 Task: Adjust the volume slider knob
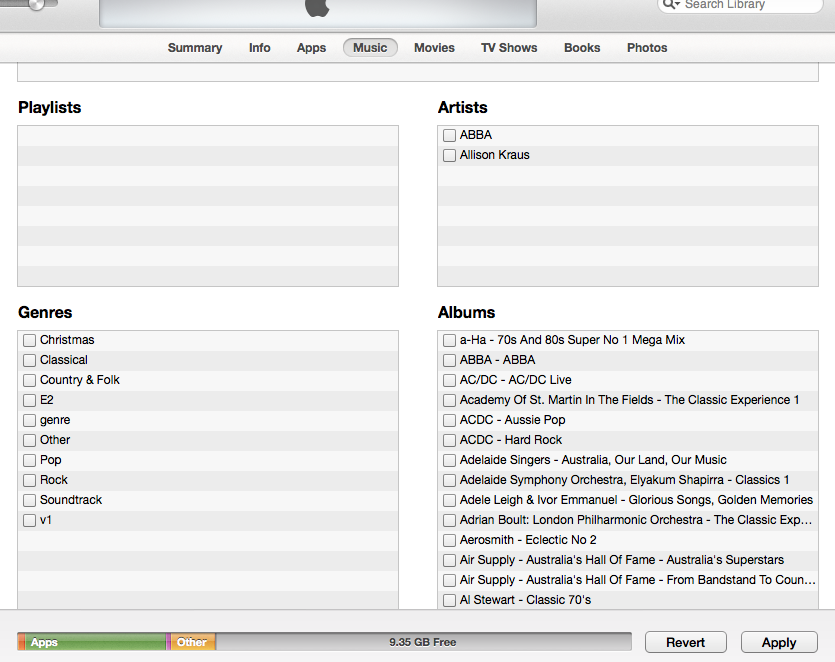click(36, 4)
